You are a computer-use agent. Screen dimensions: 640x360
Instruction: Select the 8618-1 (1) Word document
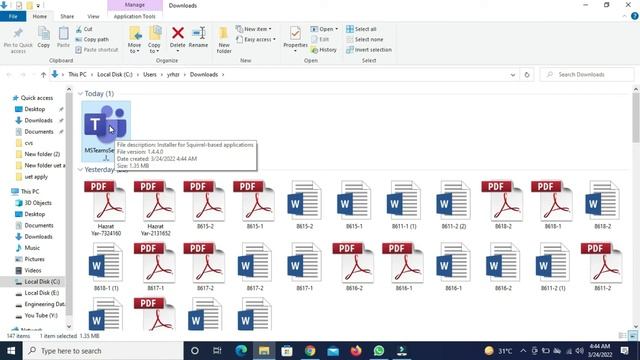(x=106, y=267)
